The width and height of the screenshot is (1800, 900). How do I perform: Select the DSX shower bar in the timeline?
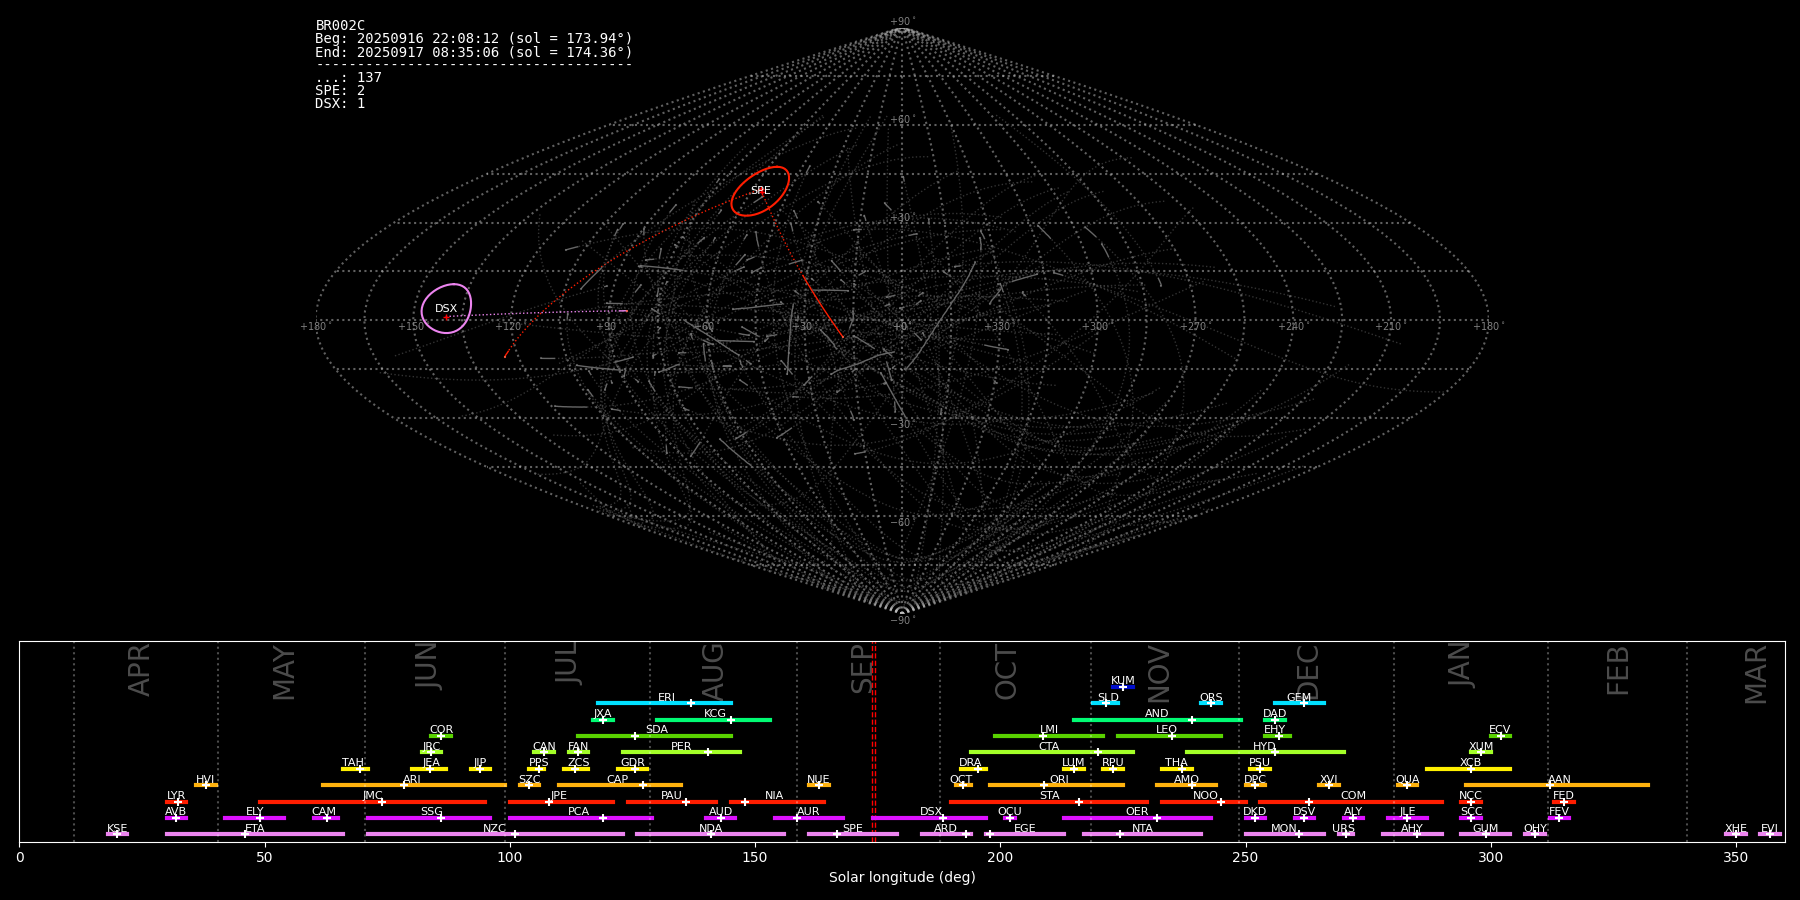pos(929,818)
